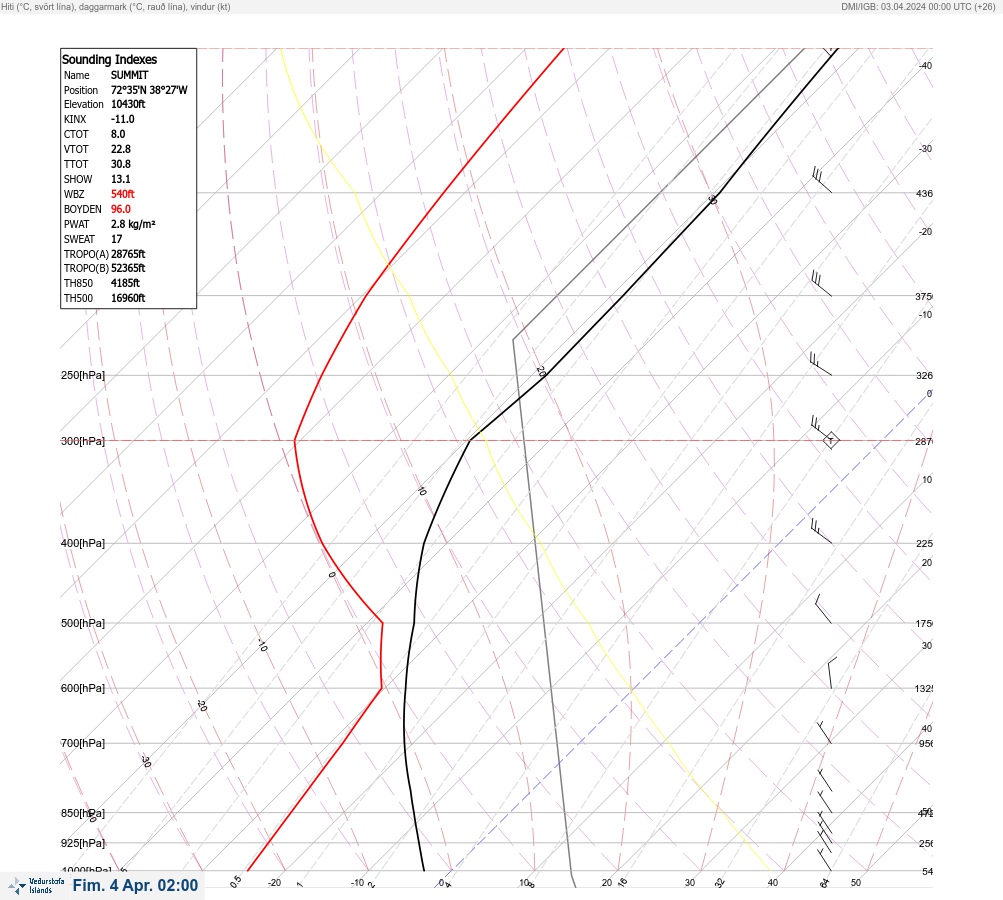
Task: Click the VTOT value '22.8'
Action: pos(121,149)
